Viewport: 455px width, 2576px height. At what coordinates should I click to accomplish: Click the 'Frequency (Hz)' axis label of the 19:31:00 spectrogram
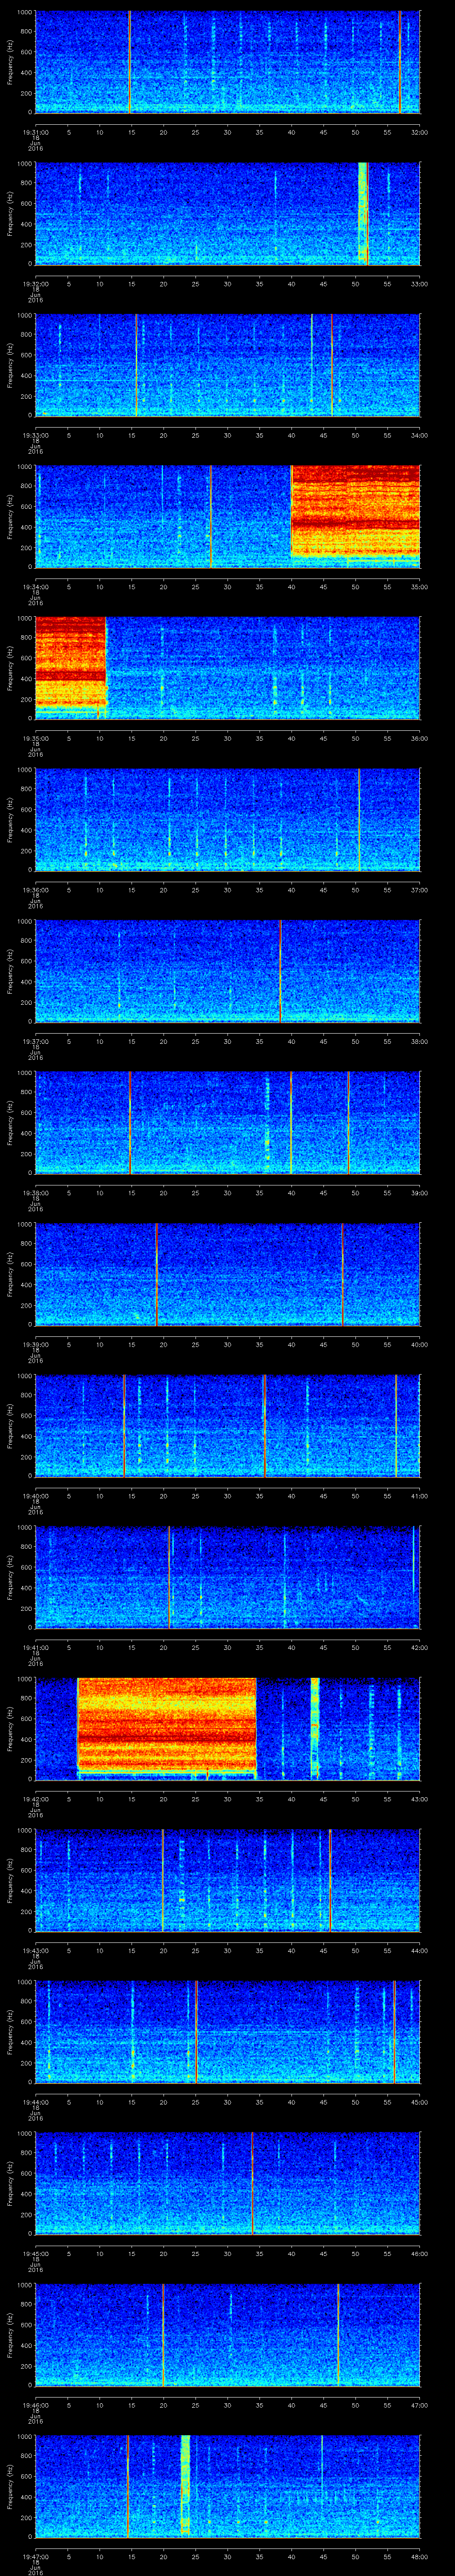(x=10, y=62)
